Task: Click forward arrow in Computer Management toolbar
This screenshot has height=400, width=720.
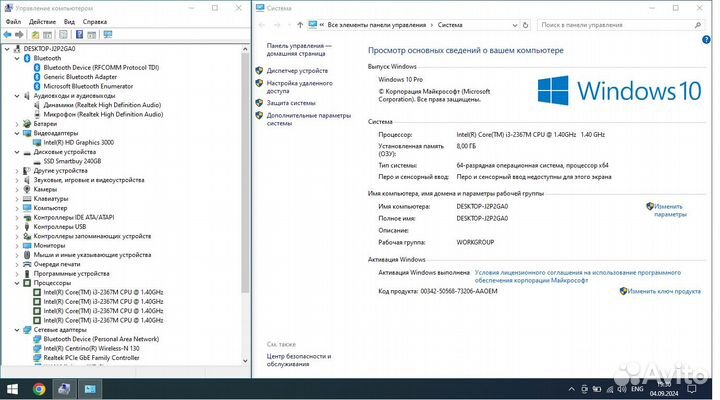Action: (19, 34)
